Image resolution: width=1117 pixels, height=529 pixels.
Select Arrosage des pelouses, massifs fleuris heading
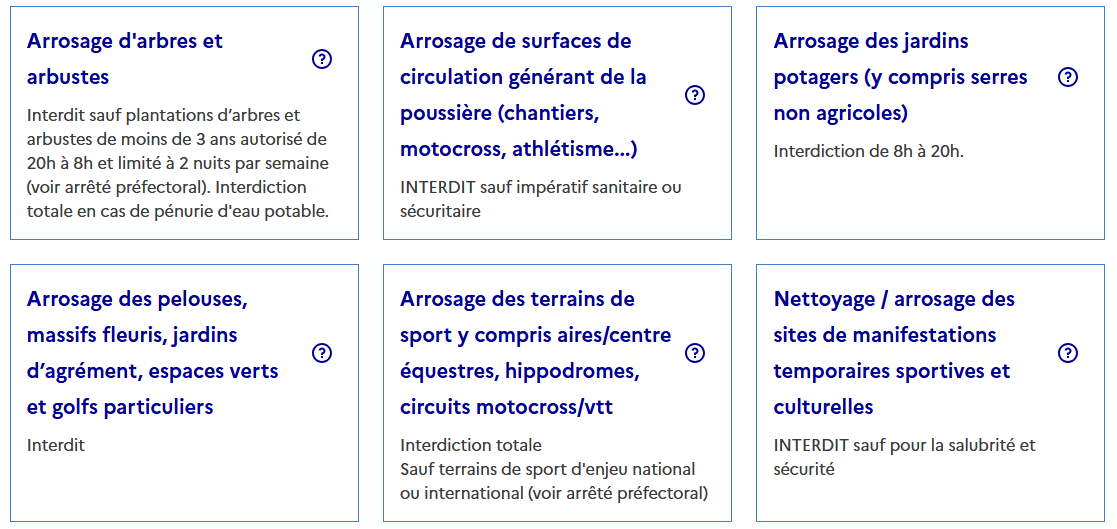[152, 353]
